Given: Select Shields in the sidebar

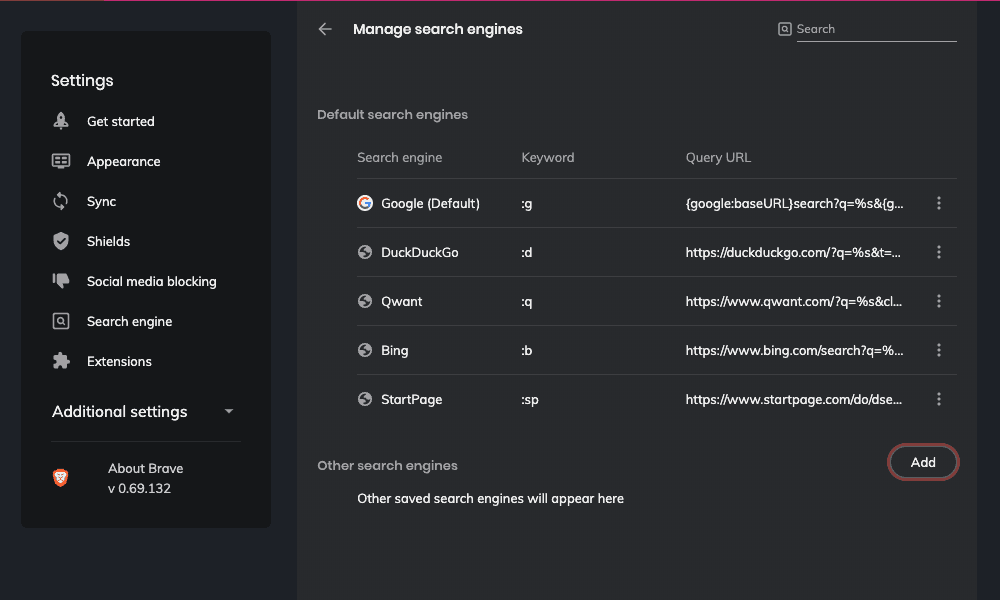Looking at the screenshot, I should click(108, 241).
